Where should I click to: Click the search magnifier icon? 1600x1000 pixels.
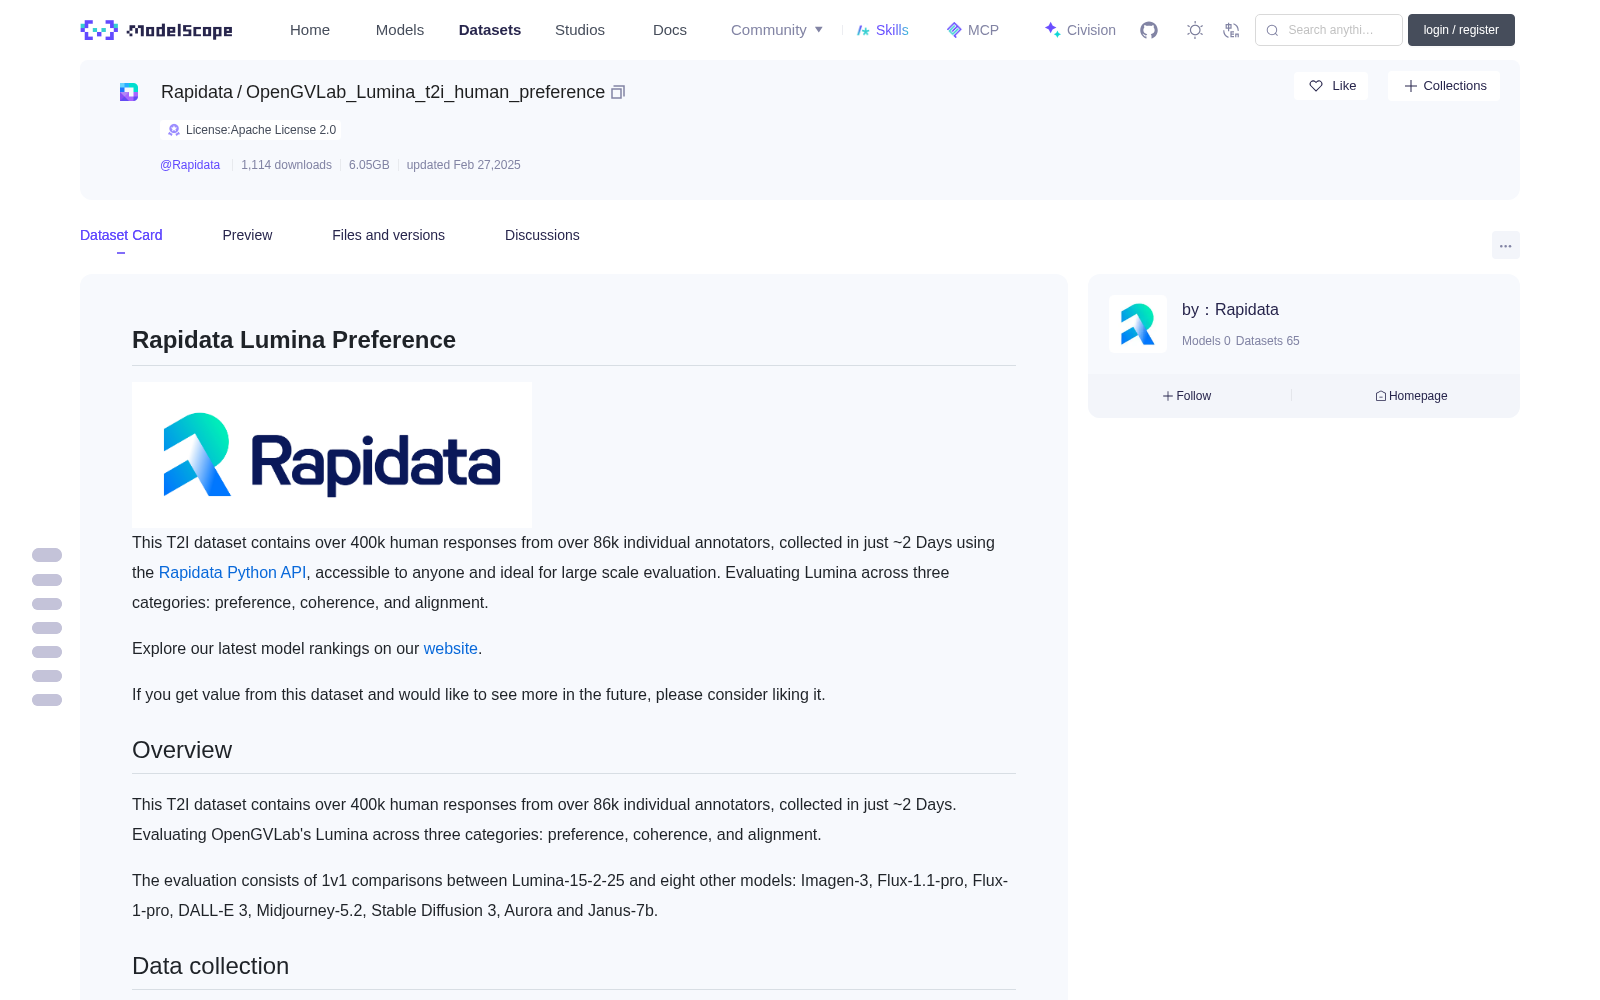point(1272,30)
